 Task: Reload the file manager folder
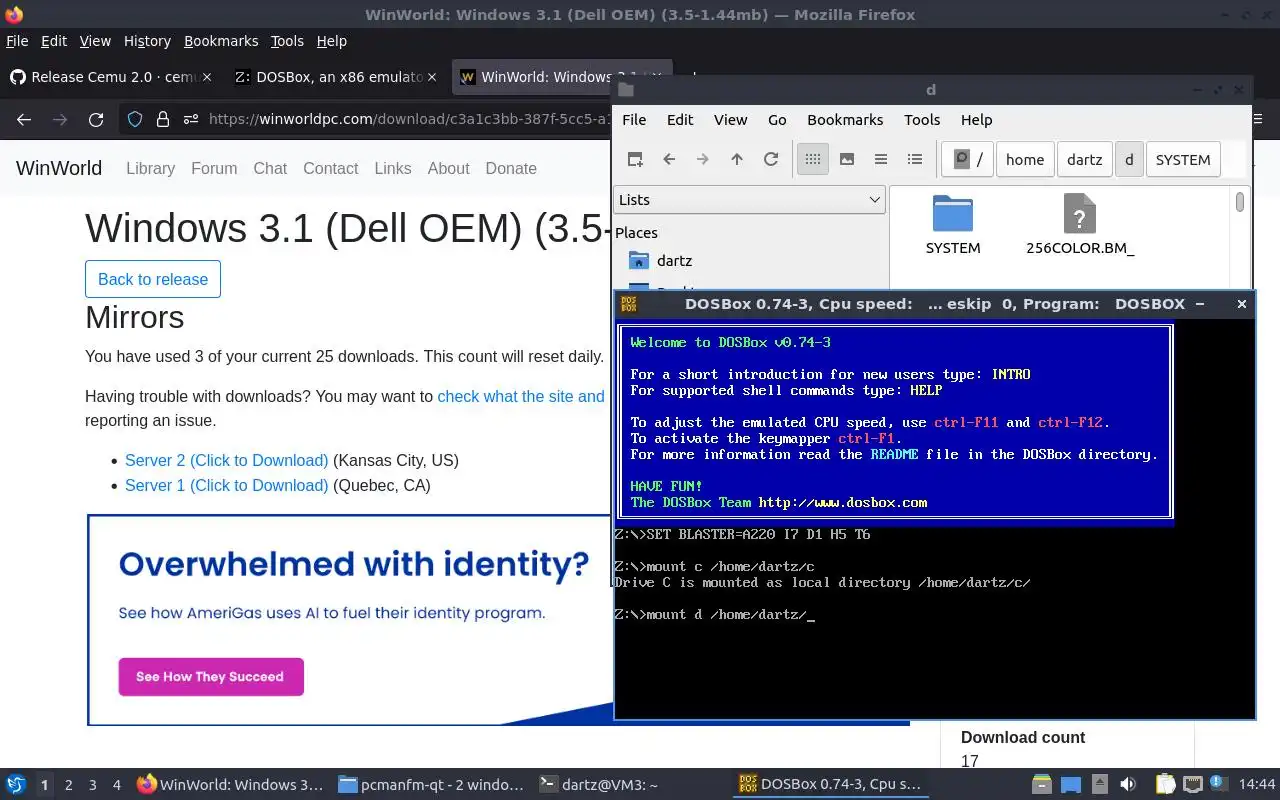771,159
